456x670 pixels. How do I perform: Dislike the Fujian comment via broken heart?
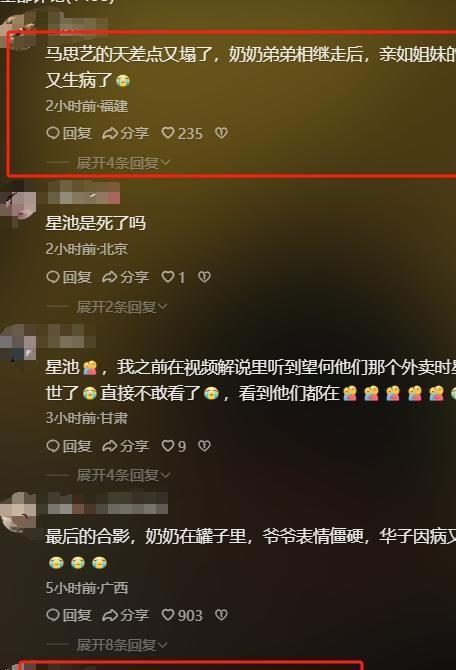221,133
